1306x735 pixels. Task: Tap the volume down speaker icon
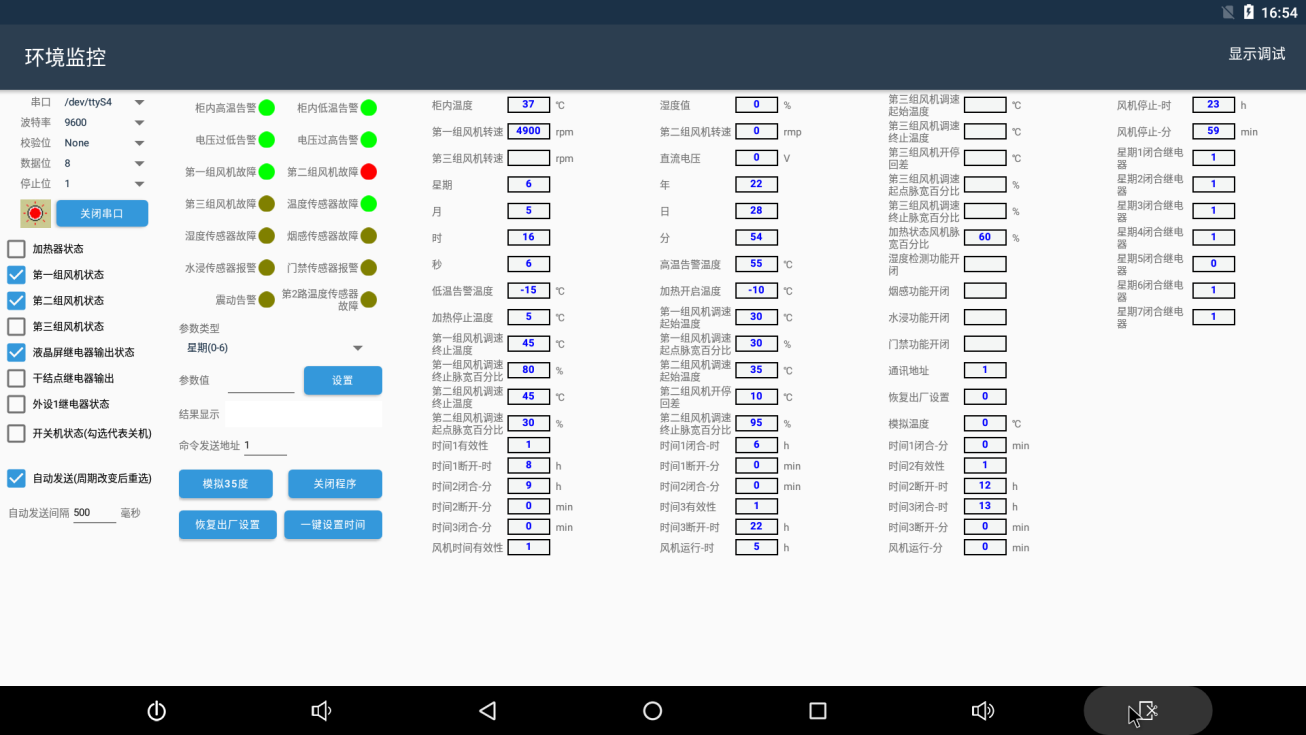(x=321, y=711)
